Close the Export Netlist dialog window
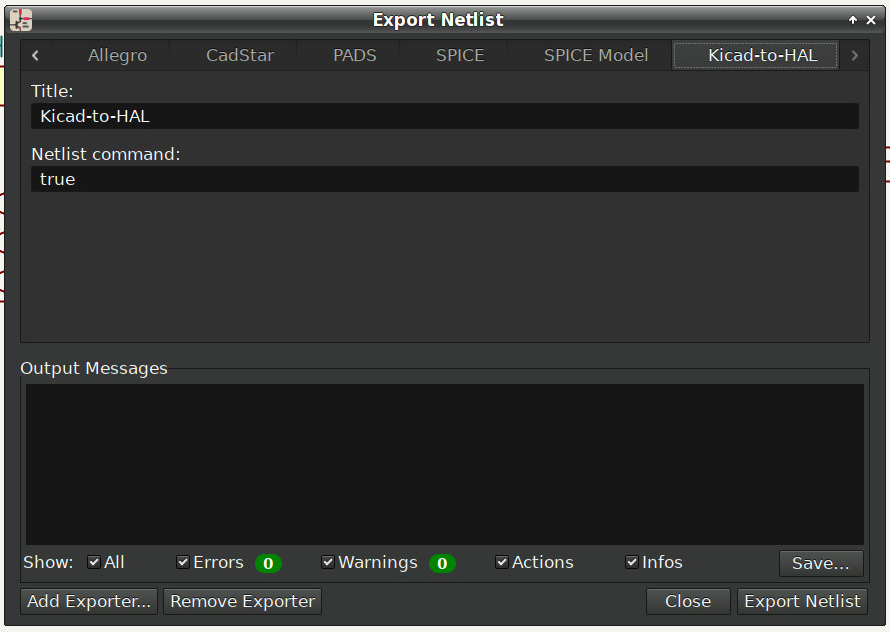890x632 pixels. click(x=871, y=20)
